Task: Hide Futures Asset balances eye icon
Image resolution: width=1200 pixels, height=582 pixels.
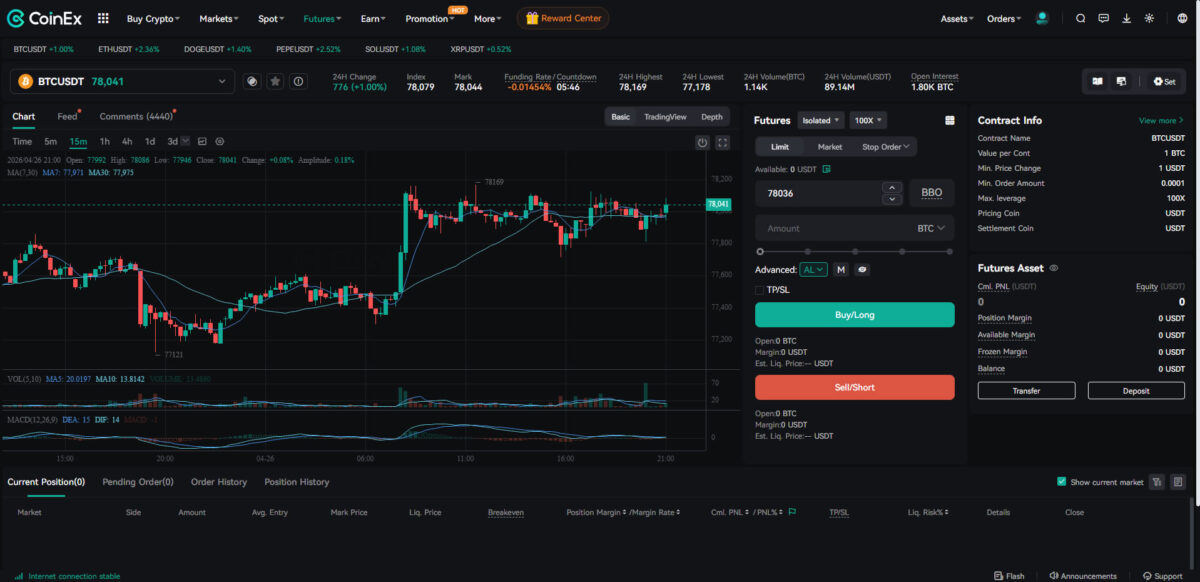Action: pyautogui.click(x=1054, y=268)
